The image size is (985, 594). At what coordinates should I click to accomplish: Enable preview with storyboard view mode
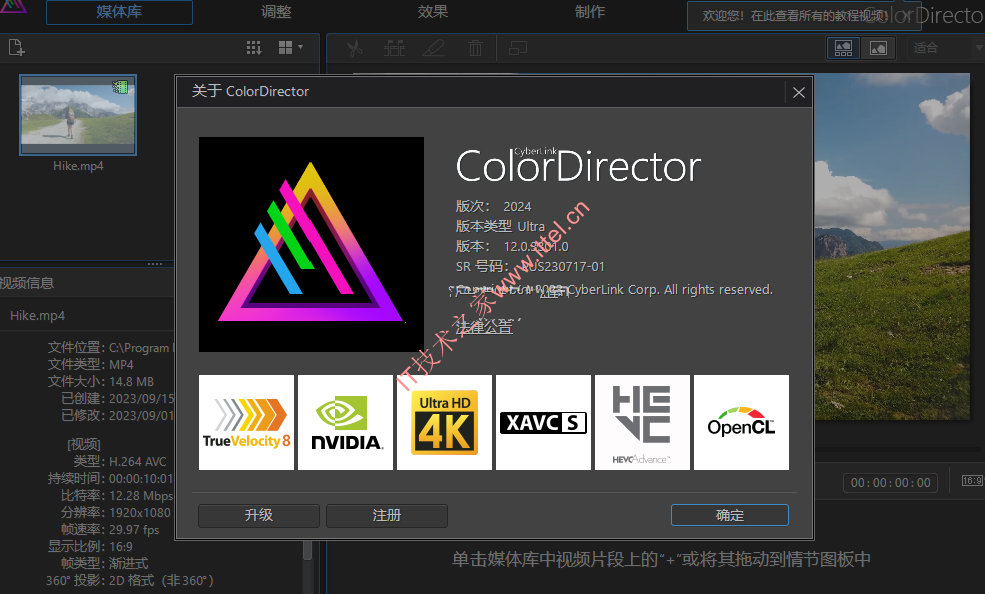point(843,48)
